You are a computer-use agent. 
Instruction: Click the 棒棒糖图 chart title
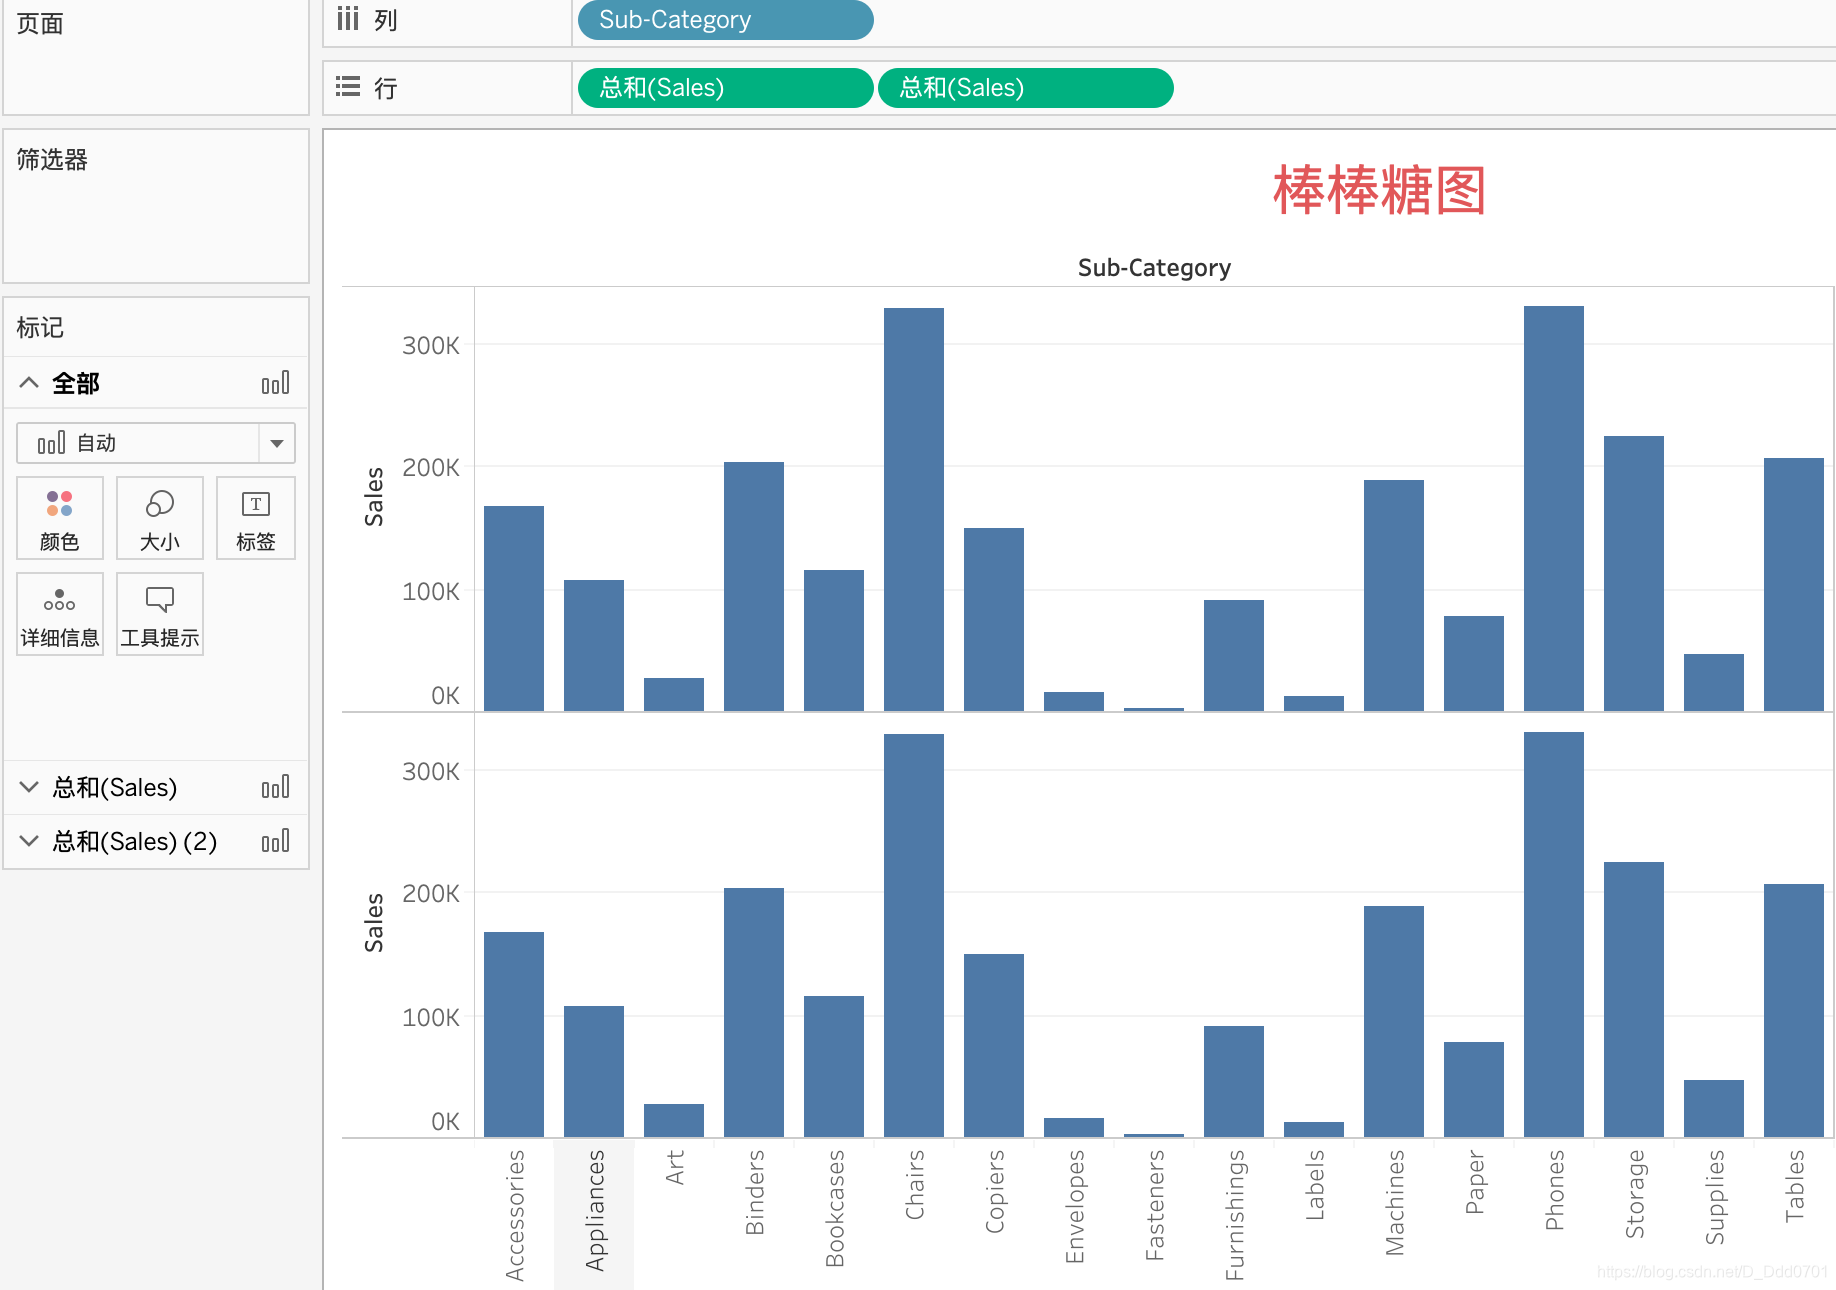pyautogui.click(x=1380, y=190)
